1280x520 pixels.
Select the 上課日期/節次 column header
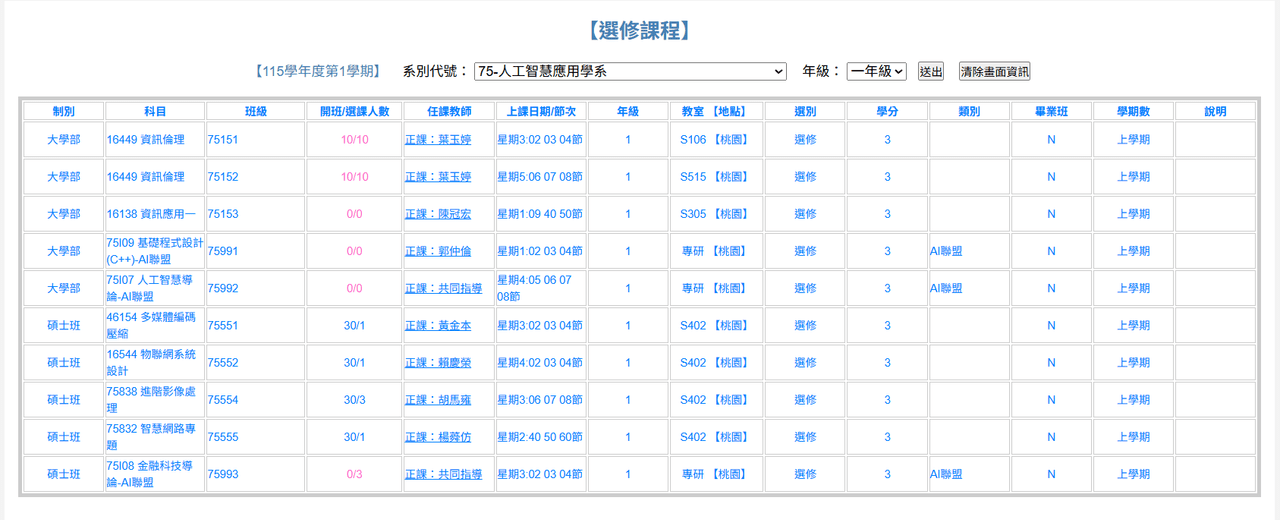coord(540,111)
